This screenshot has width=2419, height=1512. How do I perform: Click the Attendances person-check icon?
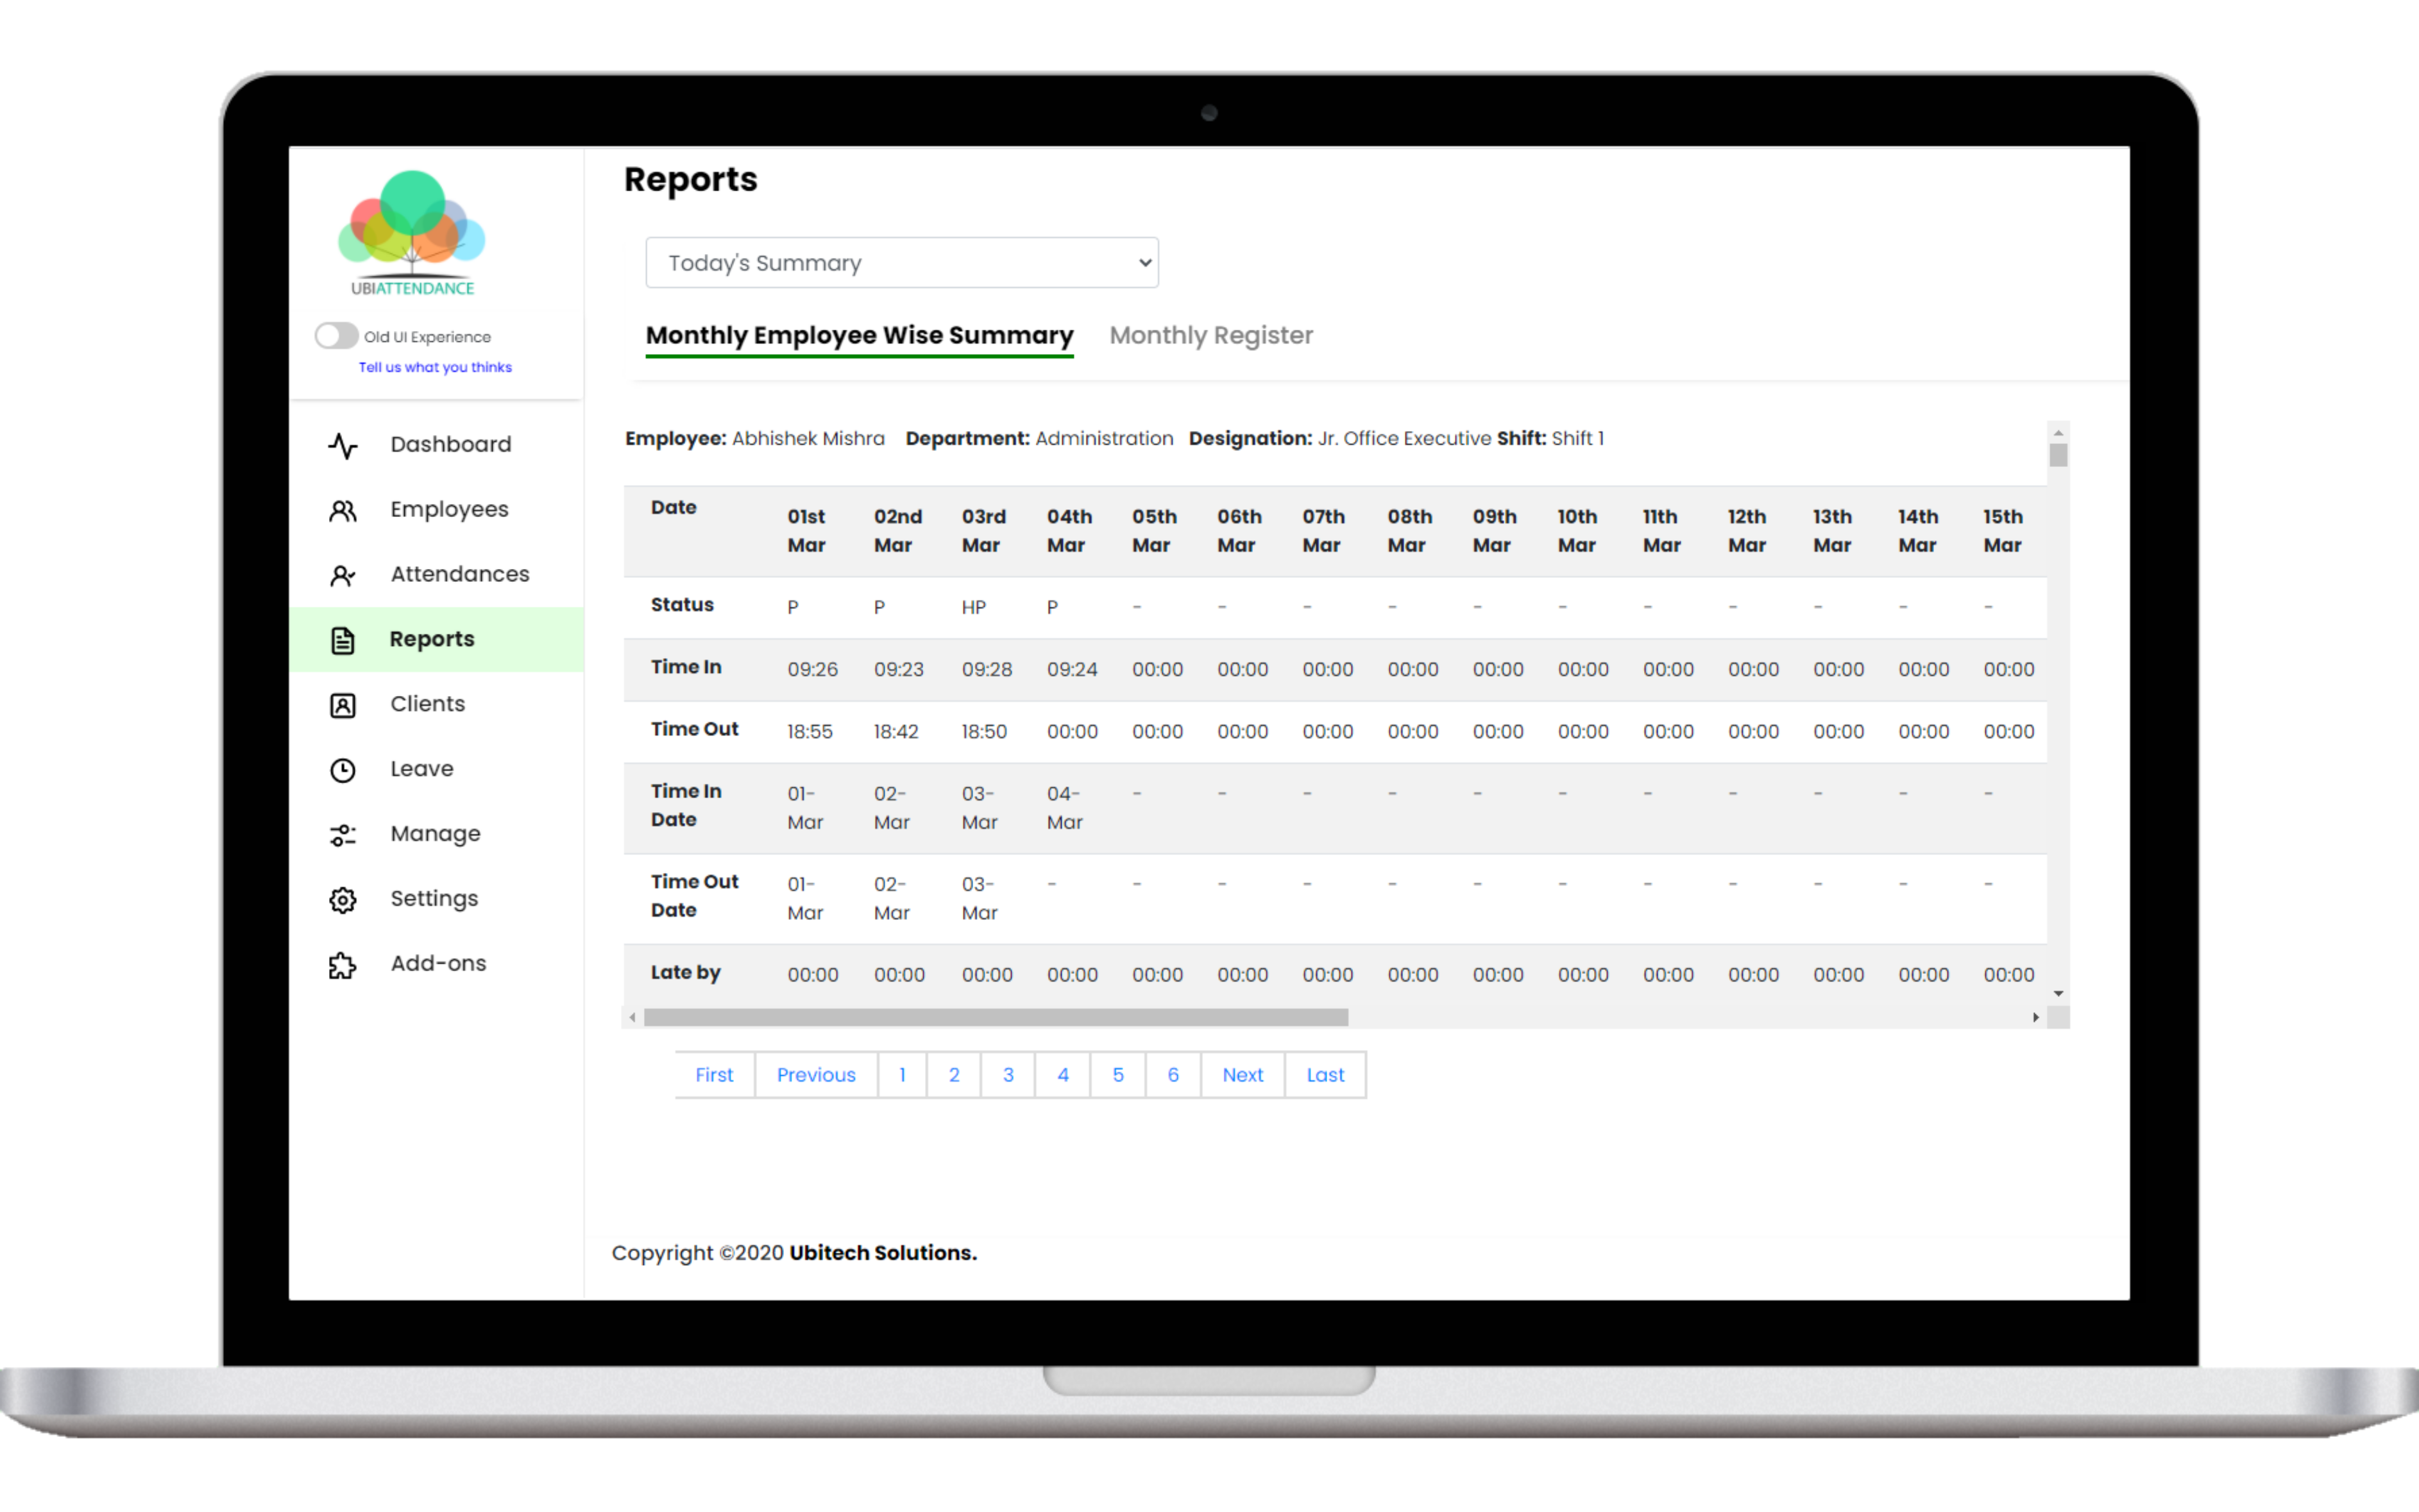[343, 576]
